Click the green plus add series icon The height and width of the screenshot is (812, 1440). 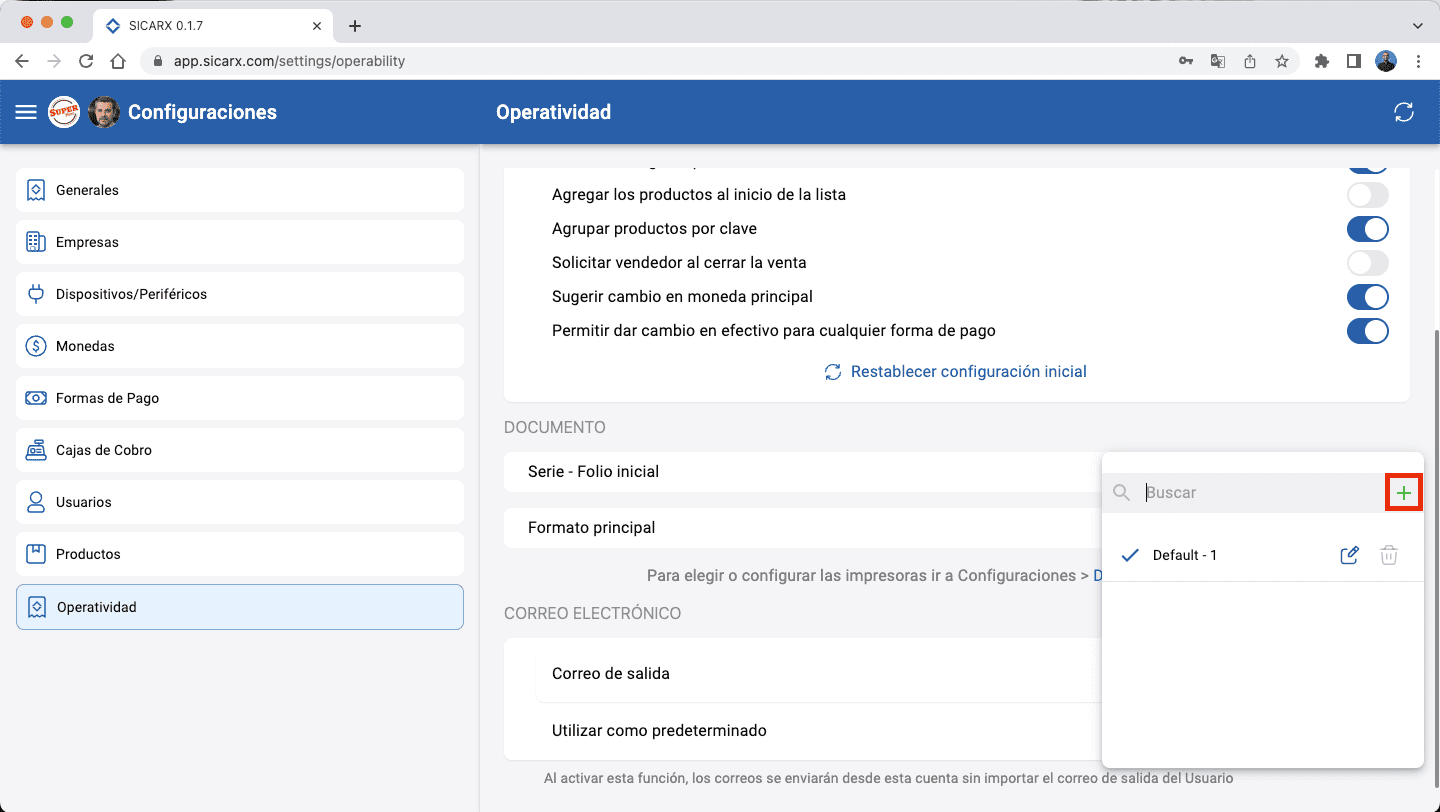tap(1404, 493)
